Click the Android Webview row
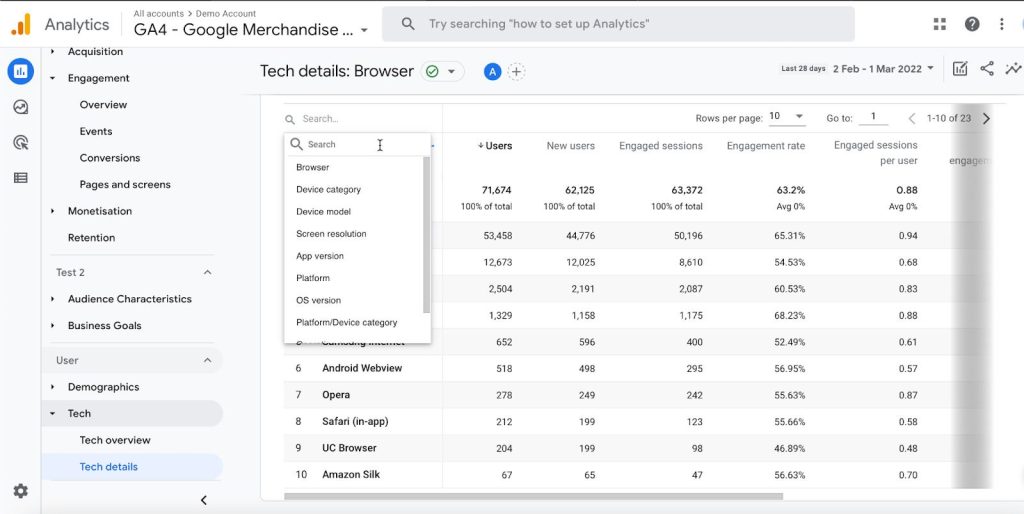The width and height of the screenshot is (1024, 514). [637, 369]
